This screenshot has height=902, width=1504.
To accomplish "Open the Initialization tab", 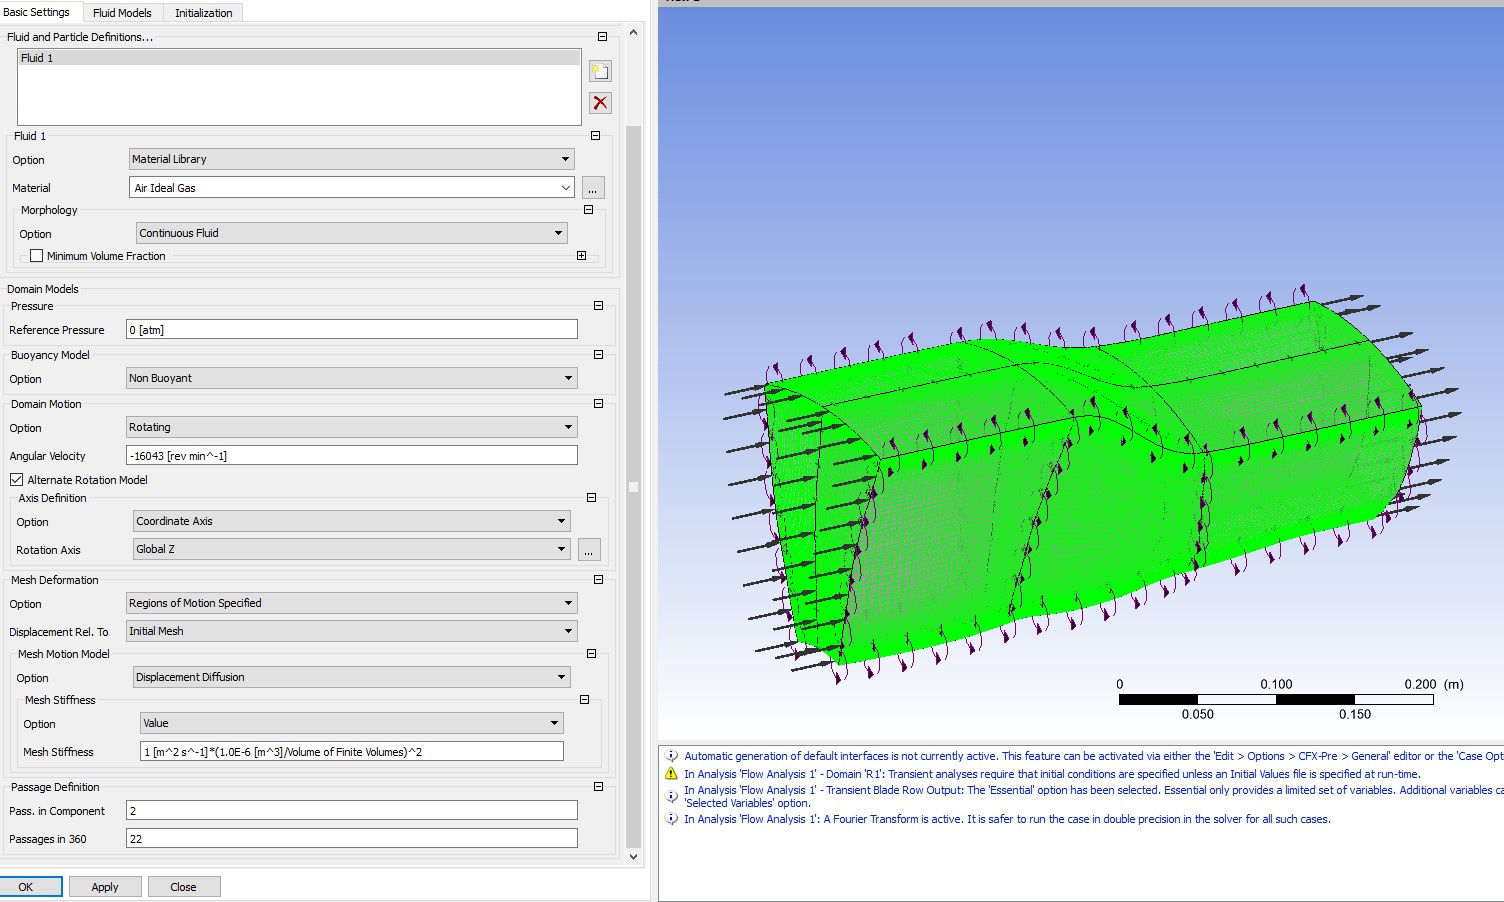I will pos(202,12).
